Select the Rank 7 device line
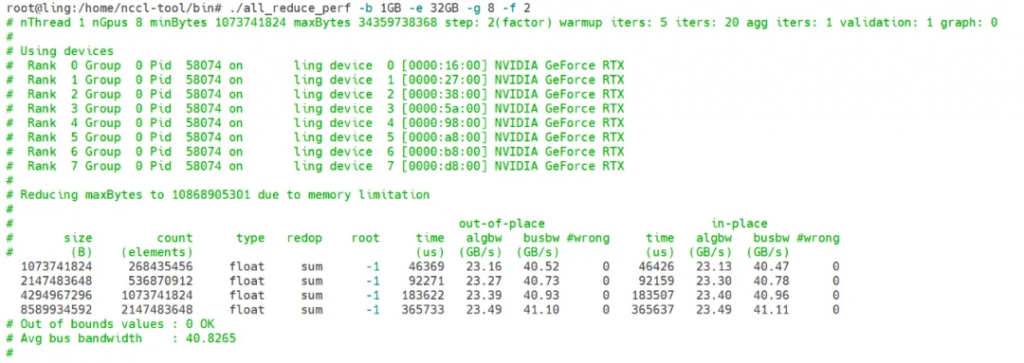 click(x=315, y=166)
